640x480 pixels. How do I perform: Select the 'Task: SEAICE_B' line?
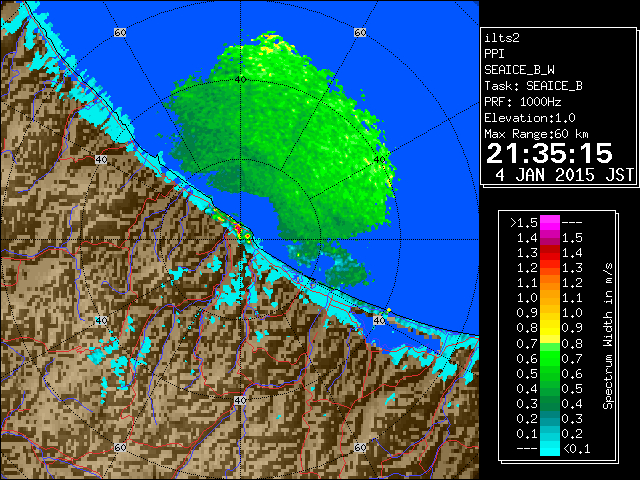click(x=533, y=86)
